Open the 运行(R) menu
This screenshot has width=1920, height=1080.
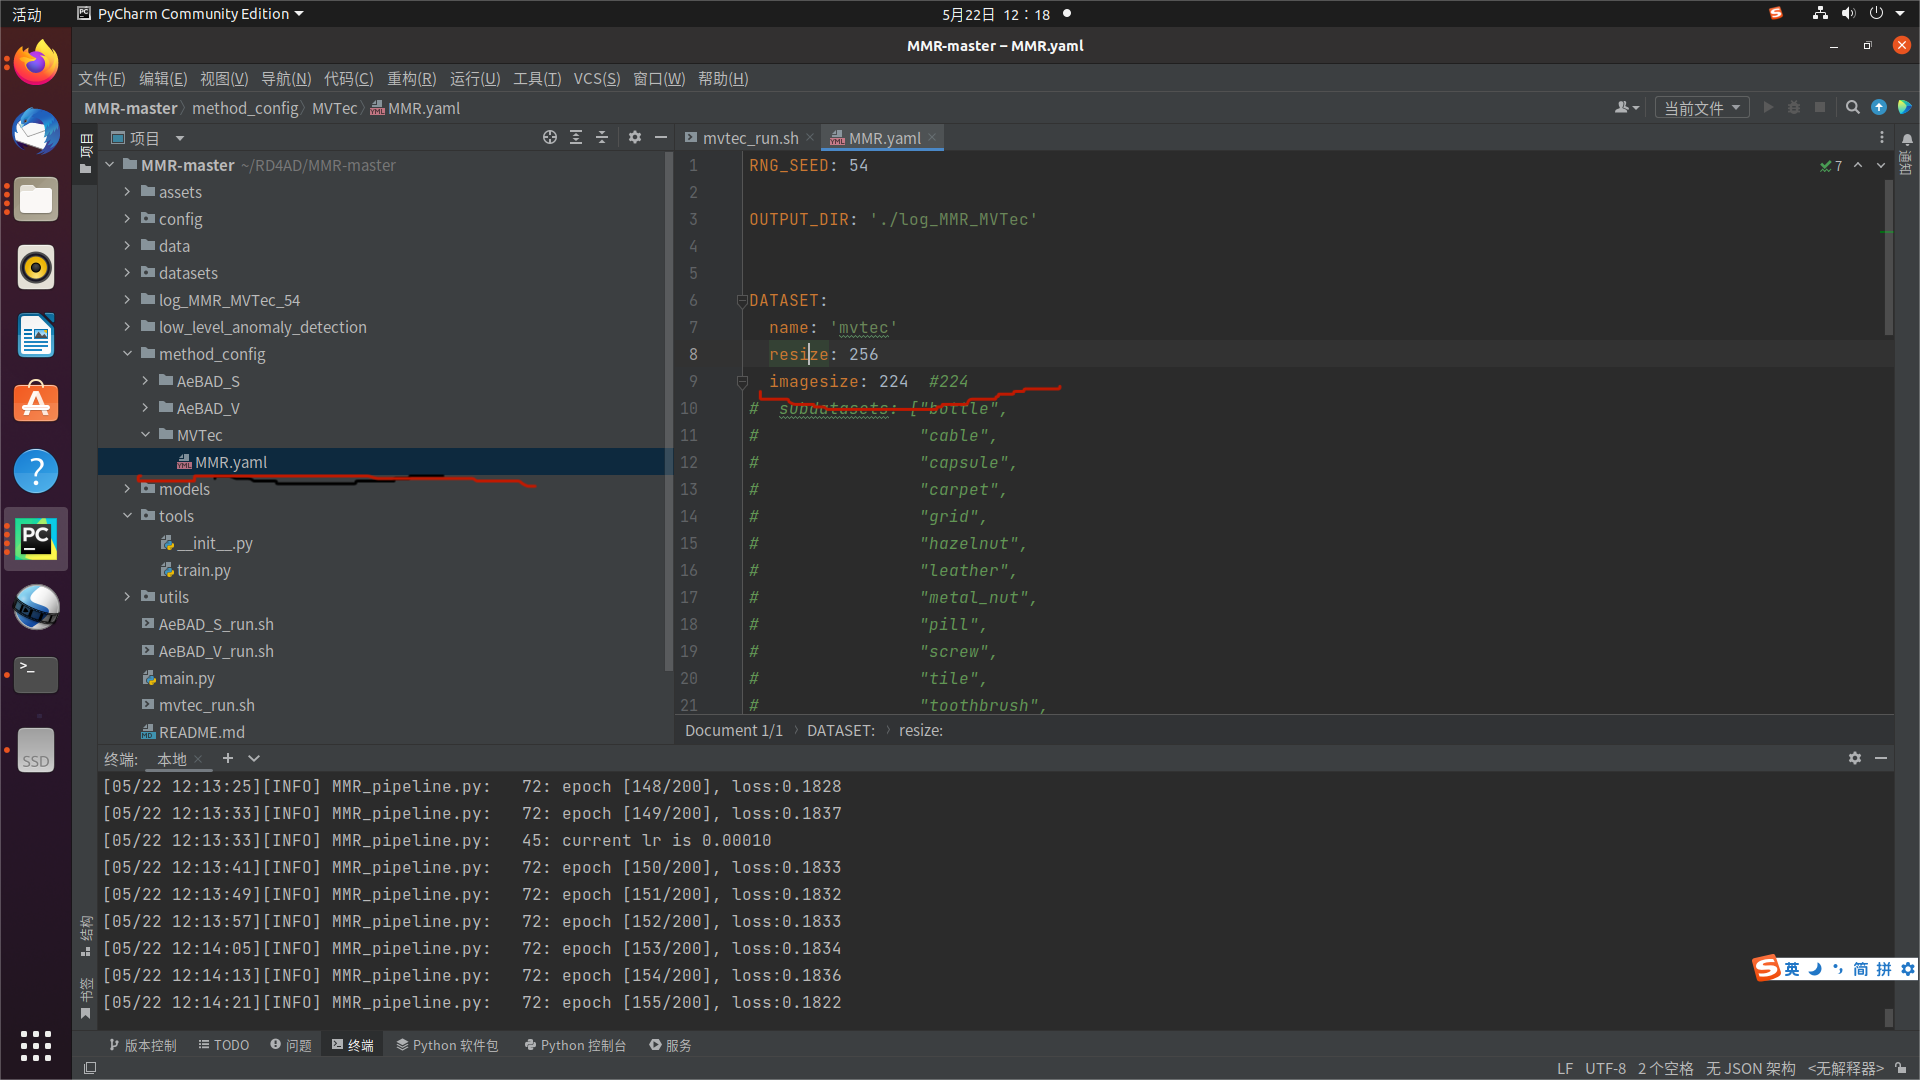[474, 79]
